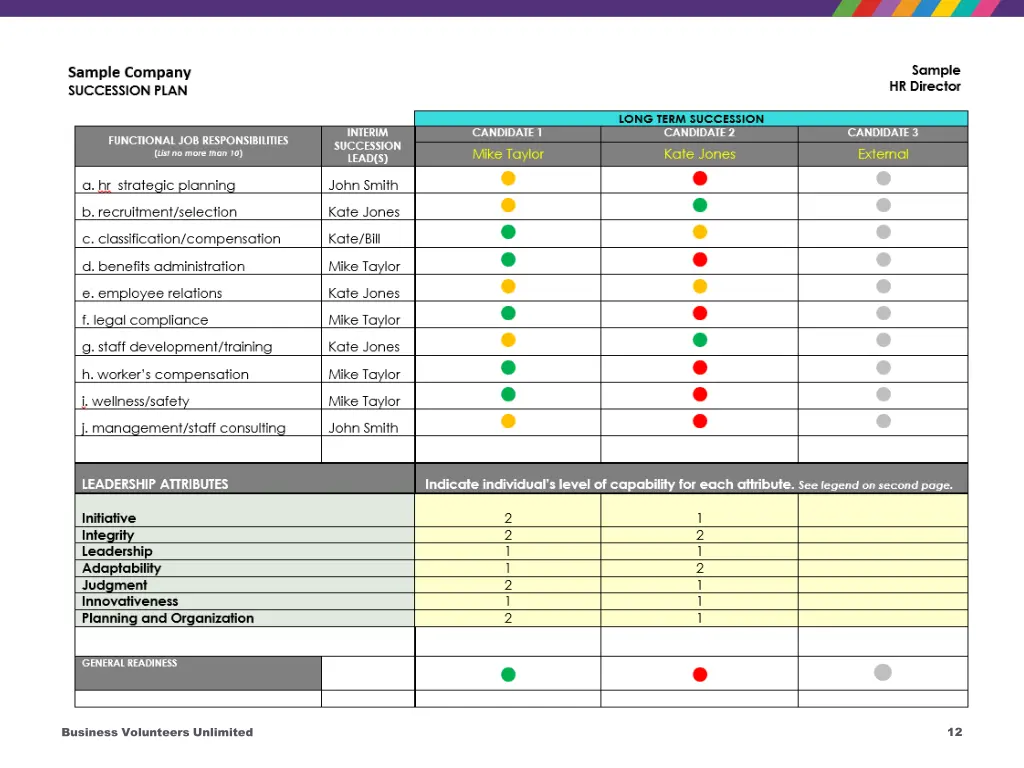Click the 'j. management/staff consulting' row label

tap(184, 428)
